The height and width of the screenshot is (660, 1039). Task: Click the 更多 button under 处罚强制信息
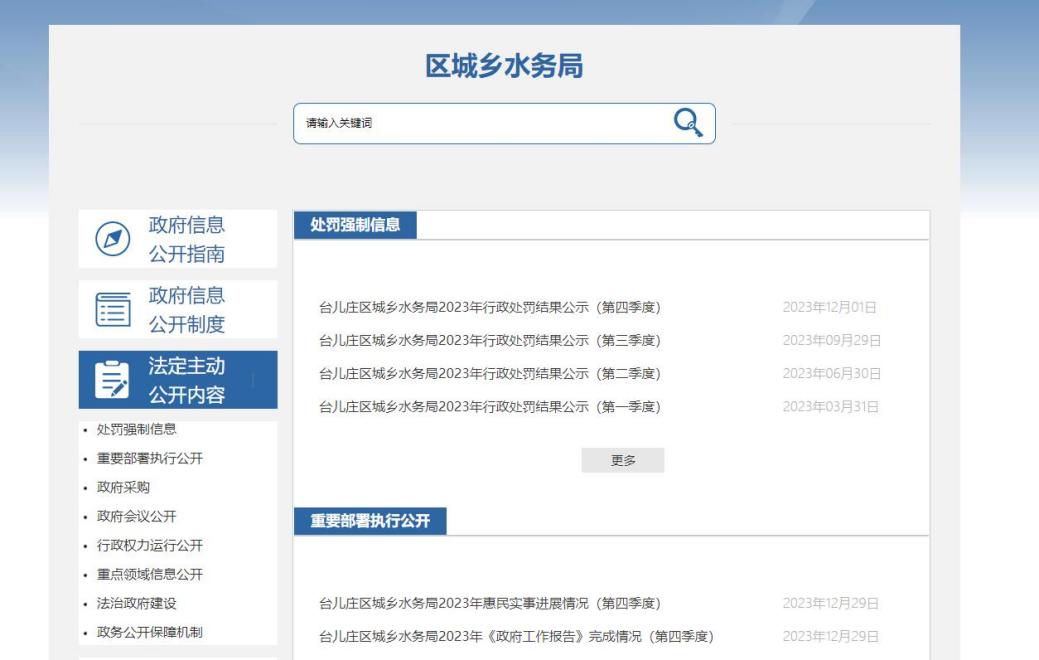point(623,461)
